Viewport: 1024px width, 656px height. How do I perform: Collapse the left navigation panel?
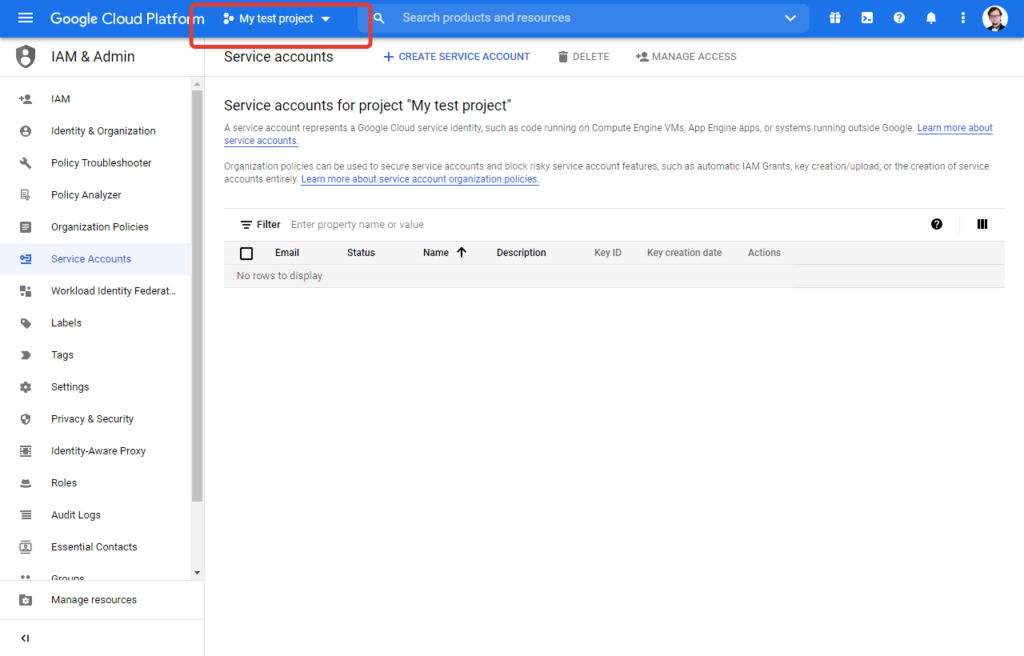click(x=25, y=638)
